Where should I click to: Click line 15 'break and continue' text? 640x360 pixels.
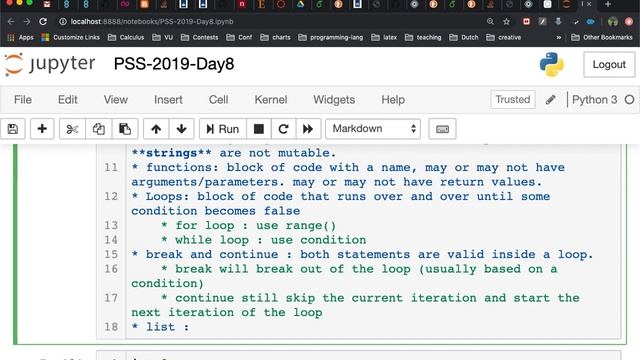212,255
